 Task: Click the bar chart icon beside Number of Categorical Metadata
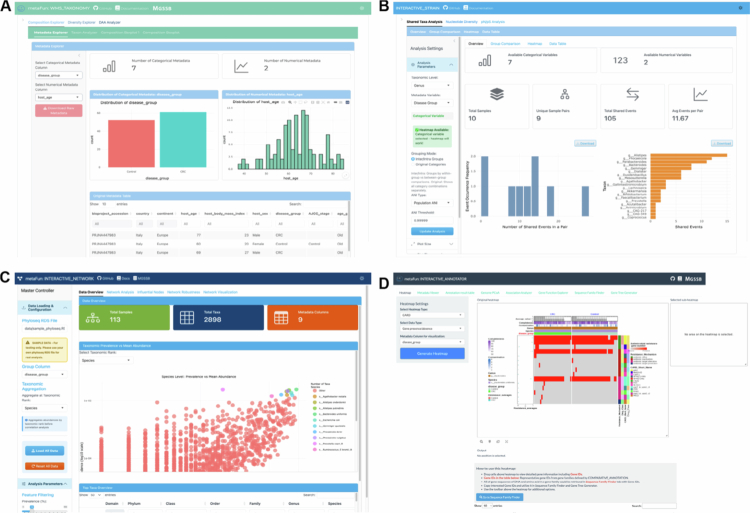coord(109,66)
